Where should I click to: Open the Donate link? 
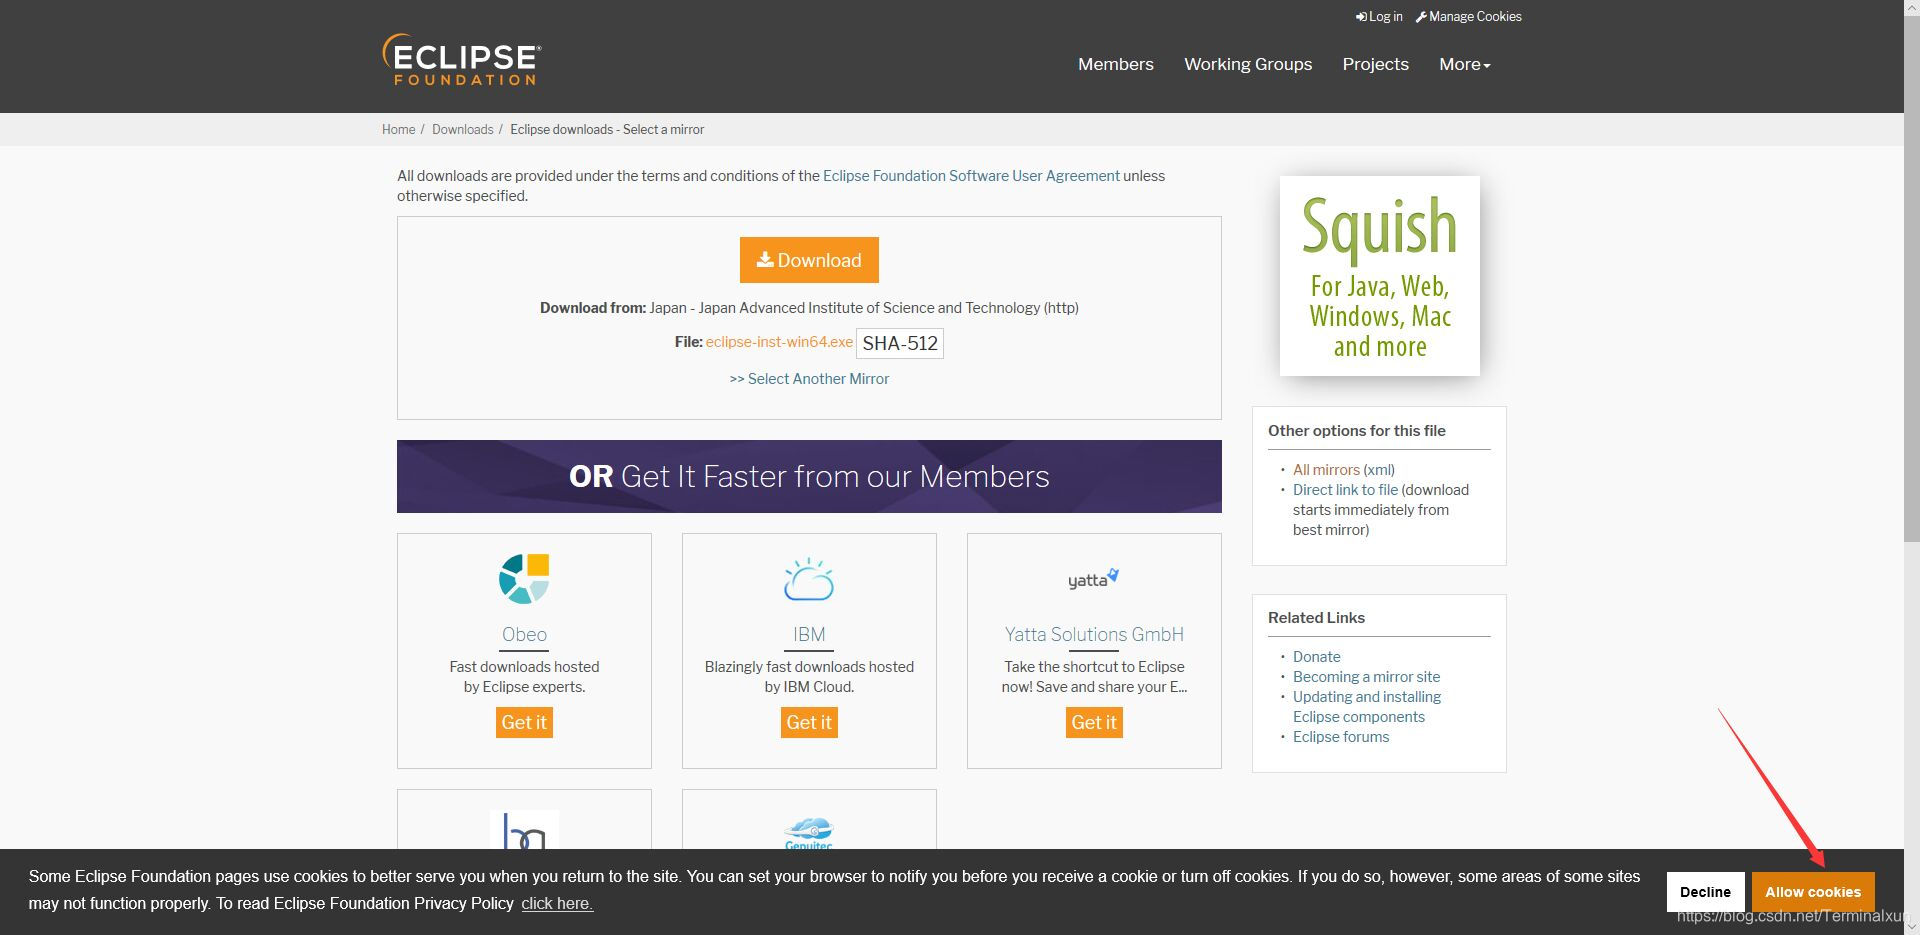tap(1316, 656)
